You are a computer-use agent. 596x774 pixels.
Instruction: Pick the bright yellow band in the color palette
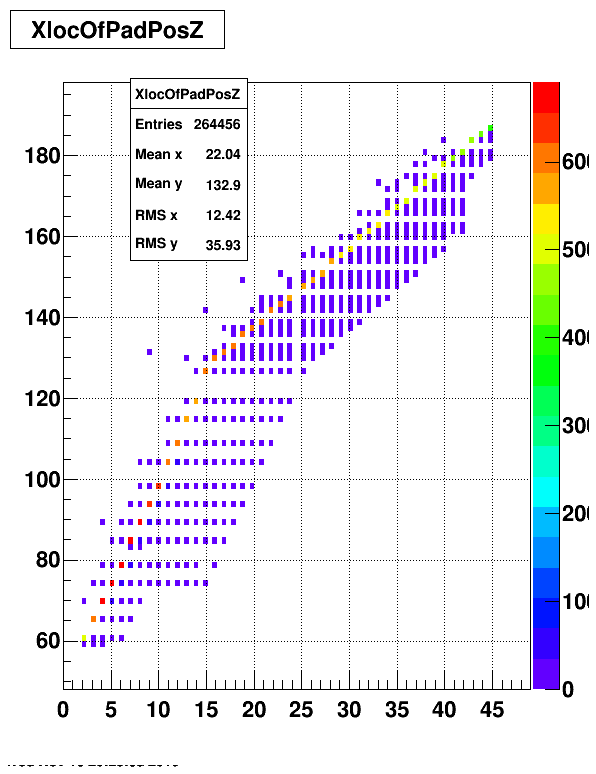pos(546,219)
